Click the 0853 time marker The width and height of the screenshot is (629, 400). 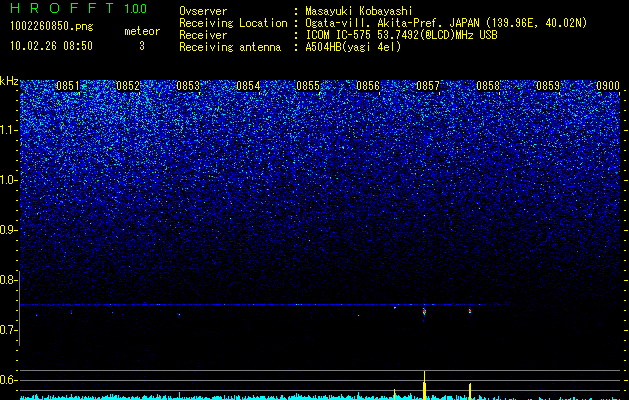188,86
